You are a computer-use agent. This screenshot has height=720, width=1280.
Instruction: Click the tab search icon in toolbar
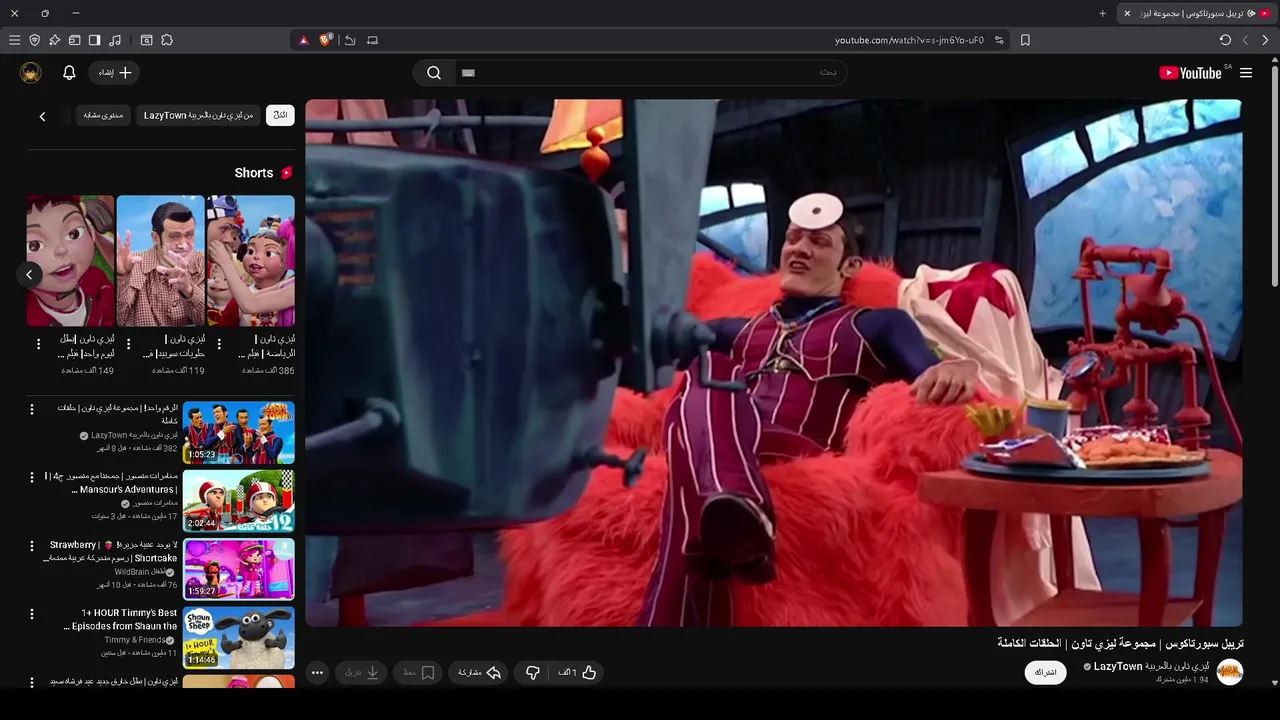click(146, 40)
